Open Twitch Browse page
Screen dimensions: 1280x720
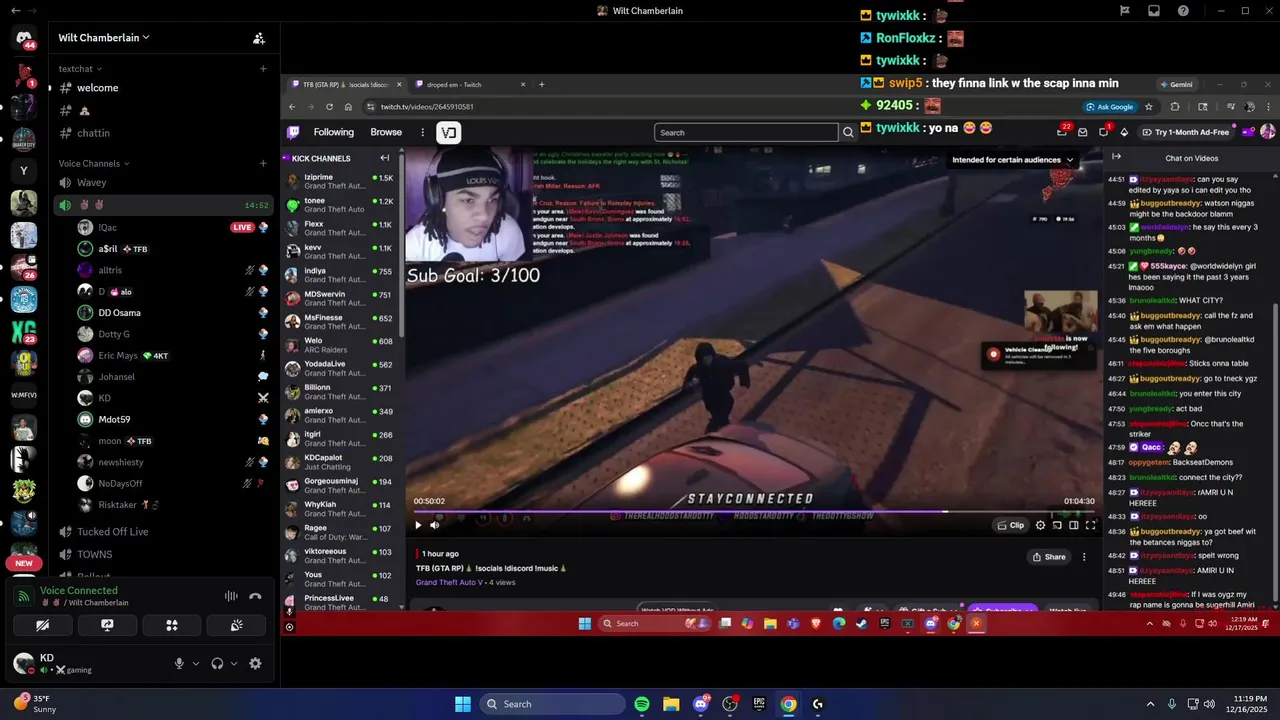click(x=386, y=132)
